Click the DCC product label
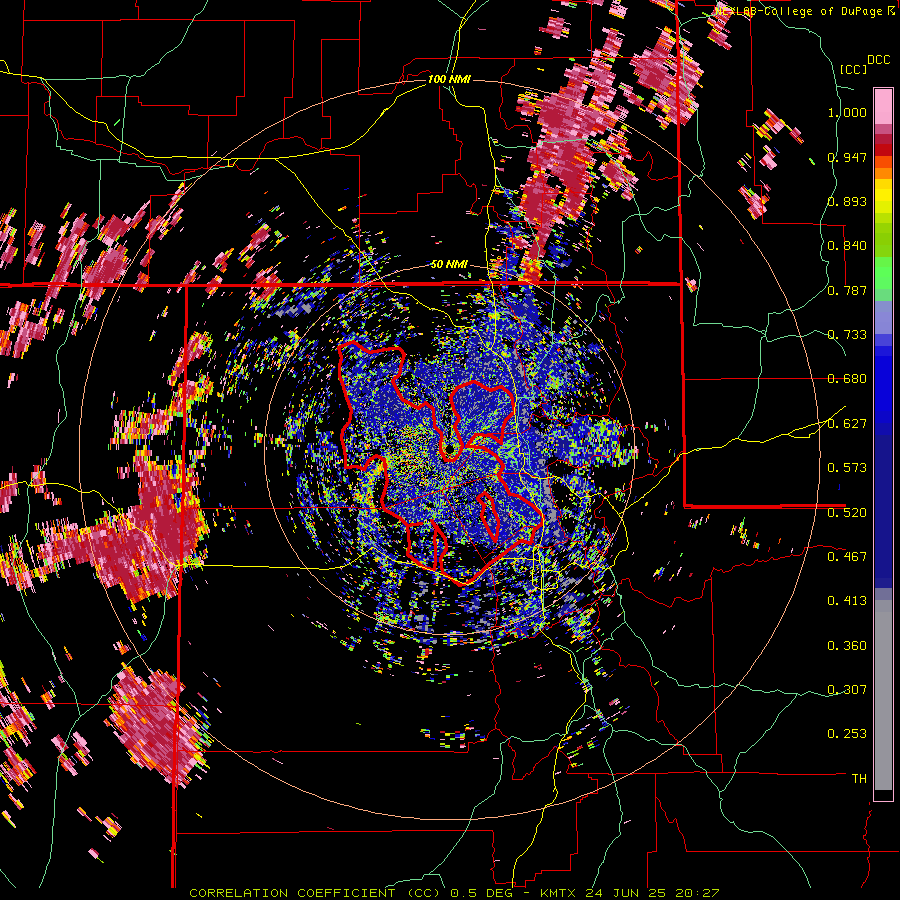Image resolution: width=900 pixels, height=900 pixels. [x=878, y=60]
